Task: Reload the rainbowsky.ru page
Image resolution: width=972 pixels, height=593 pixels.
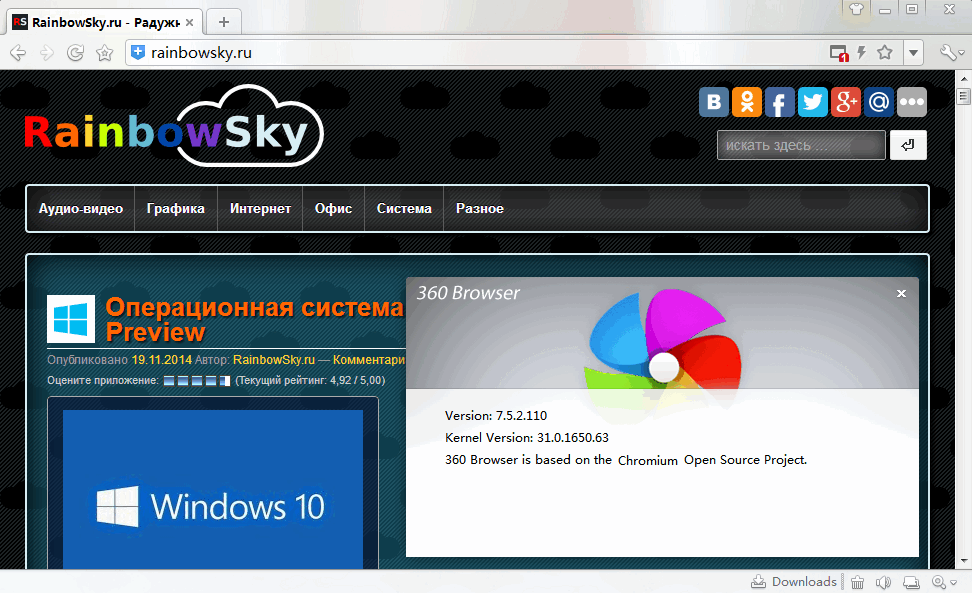Action: point(76,53)
